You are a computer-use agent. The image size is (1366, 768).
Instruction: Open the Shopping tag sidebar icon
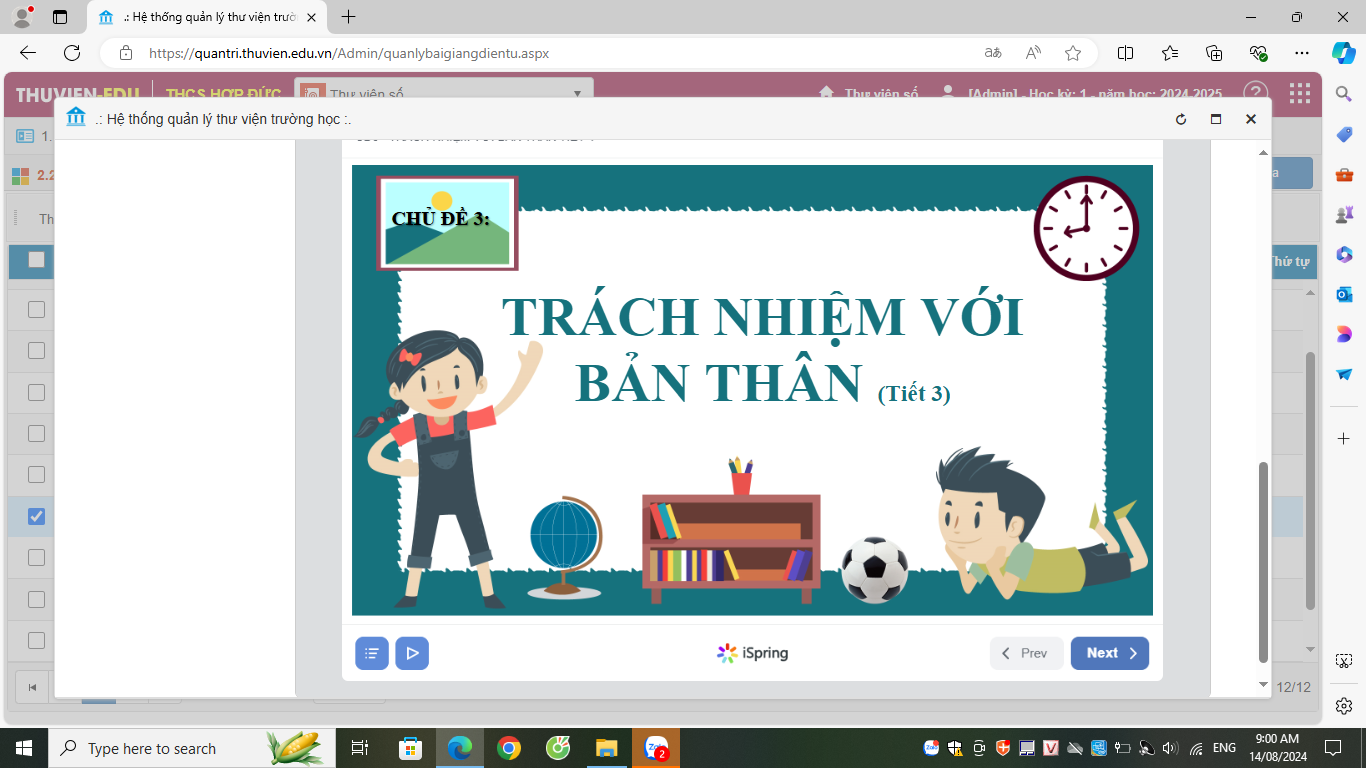click(1344, 134)
